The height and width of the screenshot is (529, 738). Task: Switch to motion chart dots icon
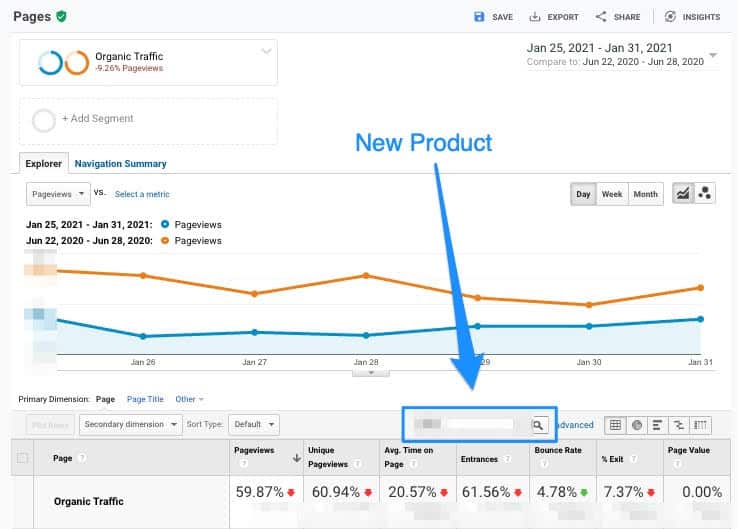pyautogui.click(x=705, y=193)
